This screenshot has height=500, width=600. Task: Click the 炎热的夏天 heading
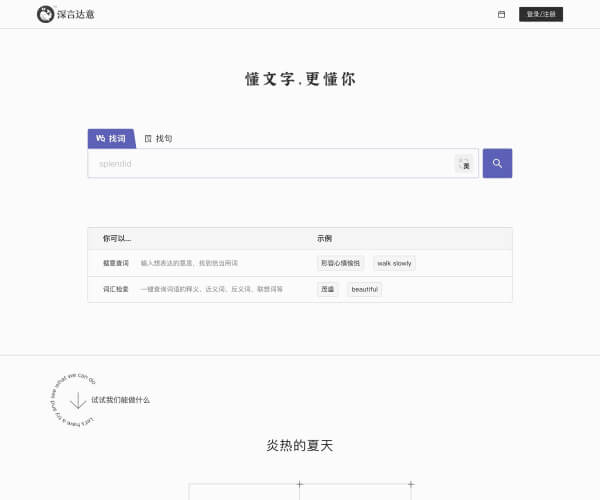click(x=299, y=445)
